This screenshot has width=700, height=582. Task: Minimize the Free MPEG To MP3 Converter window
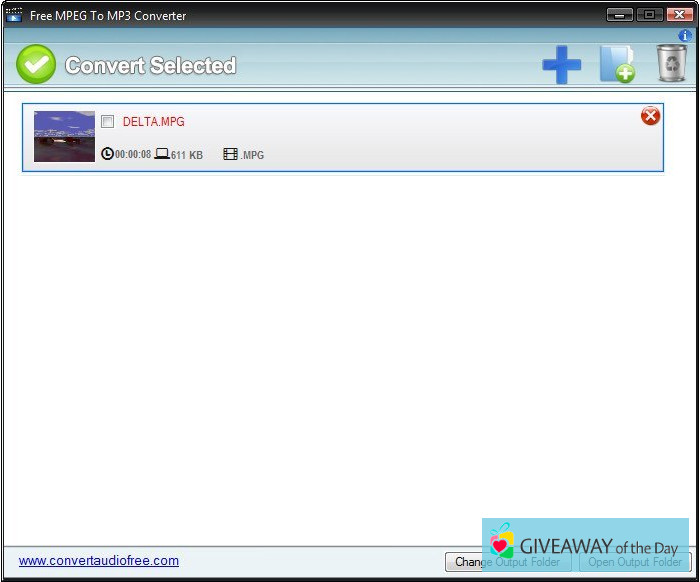point(620,15)
